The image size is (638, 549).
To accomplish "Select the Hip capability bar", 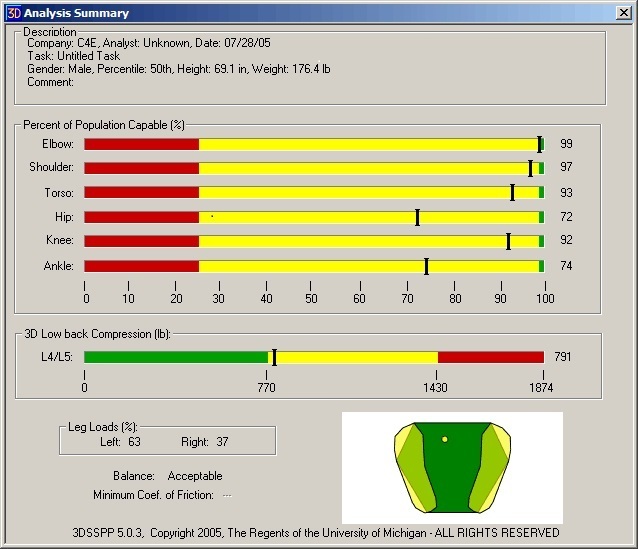I will pos(314,217).
